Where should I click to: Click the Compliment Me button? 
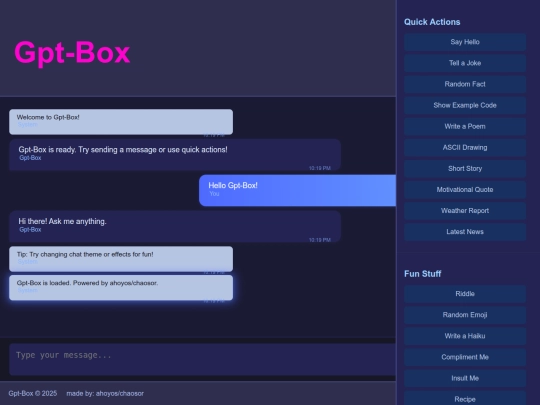click(465, 357)
